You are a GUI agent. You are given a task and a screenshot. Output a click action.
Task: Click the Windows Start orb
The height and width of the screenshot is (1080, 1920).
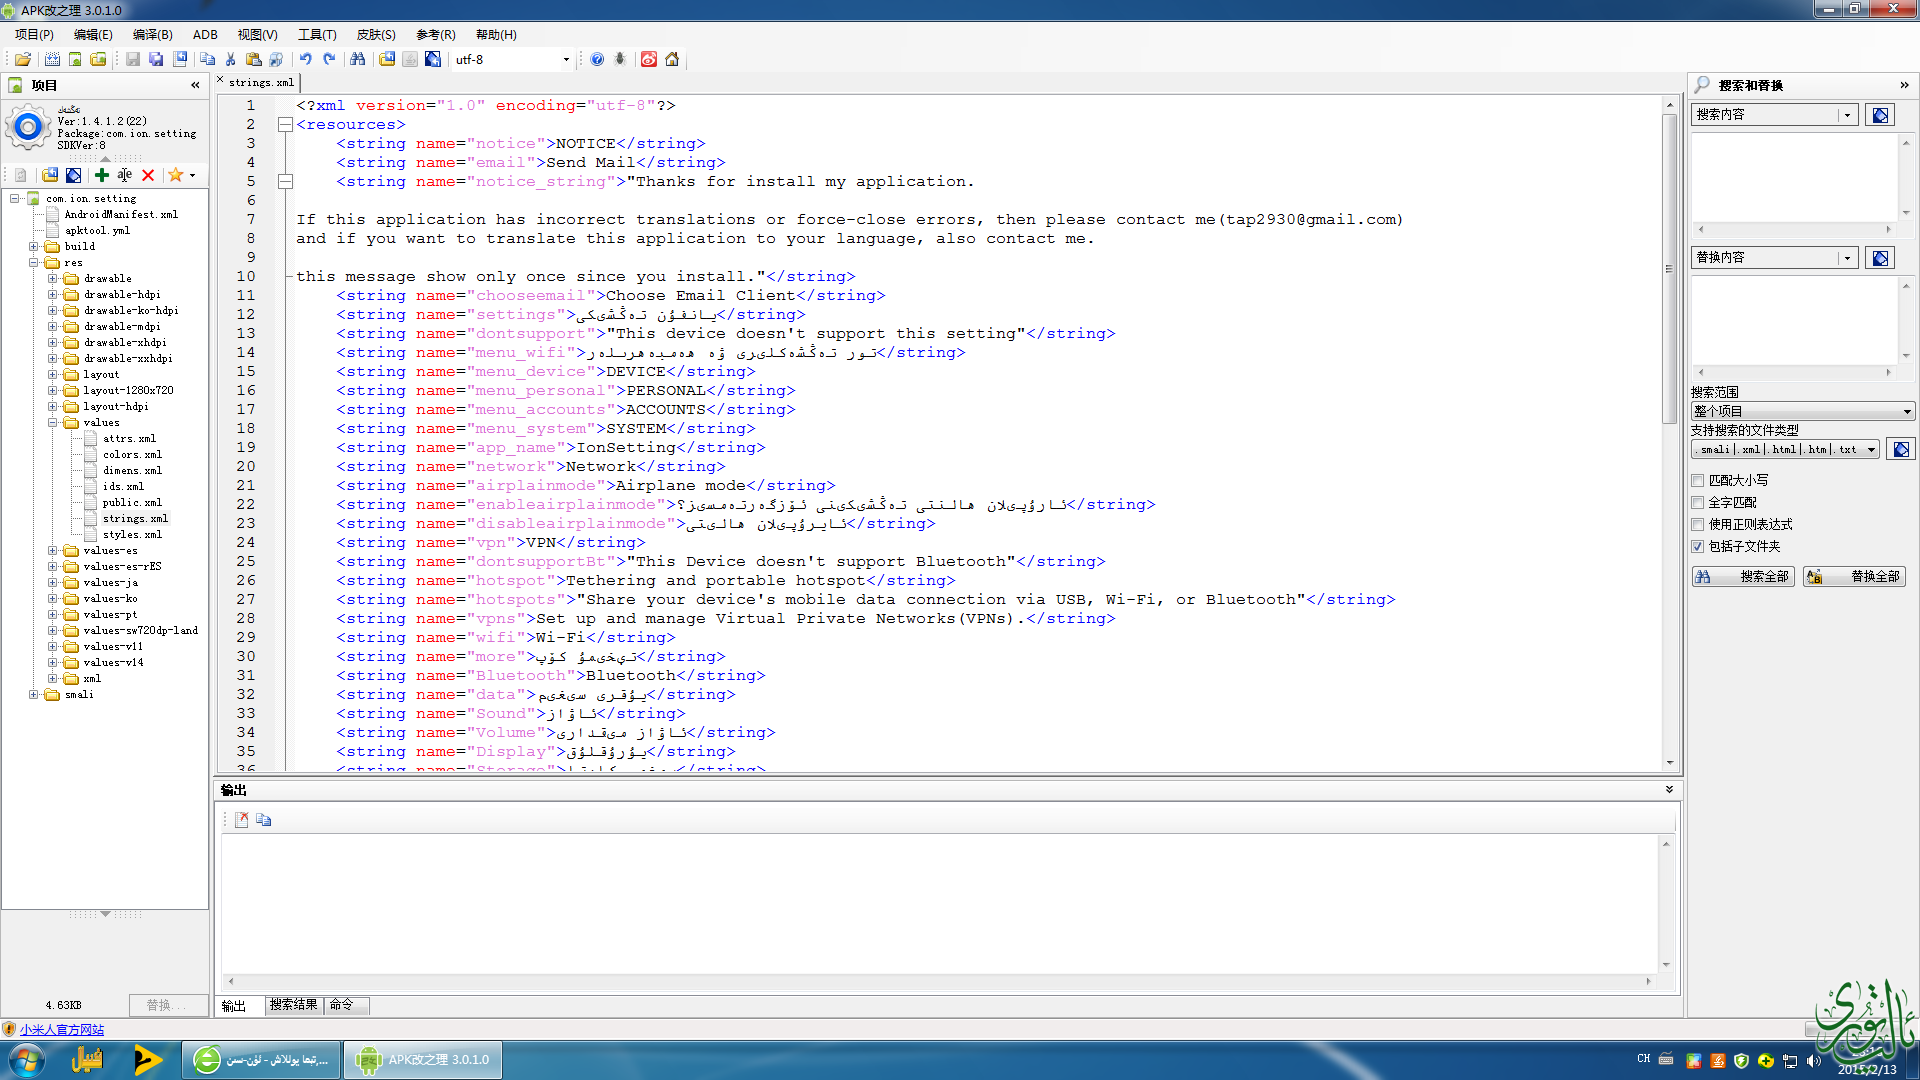(27, 1060)
